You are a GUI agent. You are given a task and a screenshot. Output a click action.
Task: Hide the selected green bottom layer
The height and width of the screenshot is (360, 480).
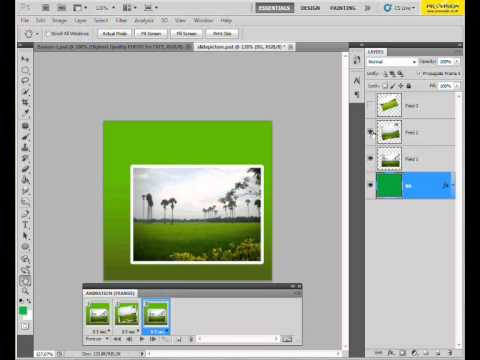coord(371,185)
